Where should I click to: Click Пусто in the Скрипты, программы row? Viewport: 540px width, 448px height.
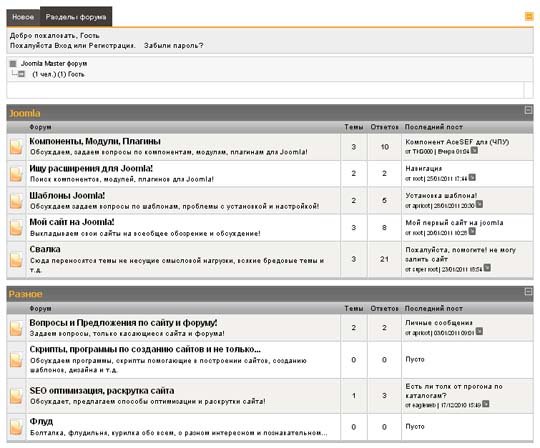(x=415, y=359)
